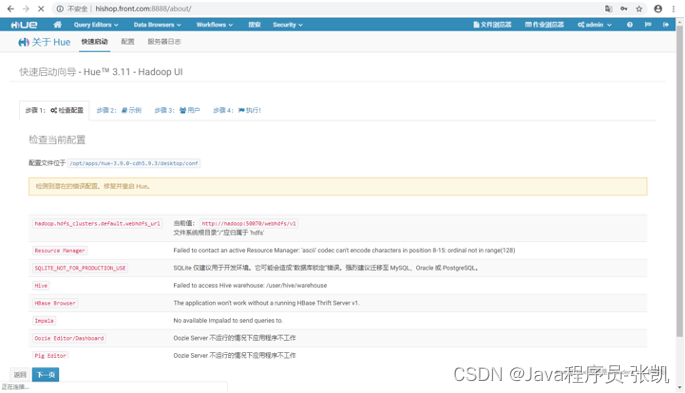
Task: Switch to the 配置 tab
Action: [128, 41]
